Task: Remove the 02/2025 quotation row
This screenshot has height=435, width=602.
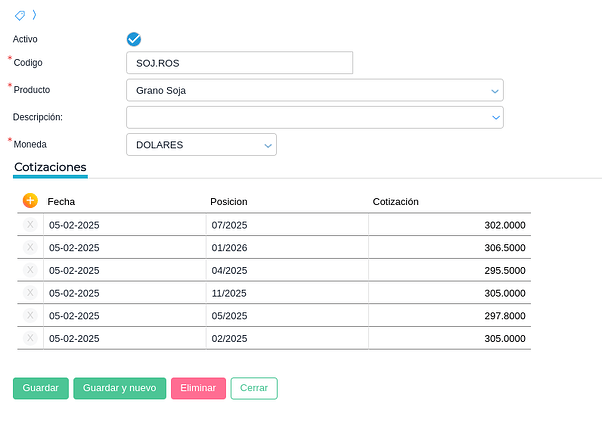Action: coord(30,338)
